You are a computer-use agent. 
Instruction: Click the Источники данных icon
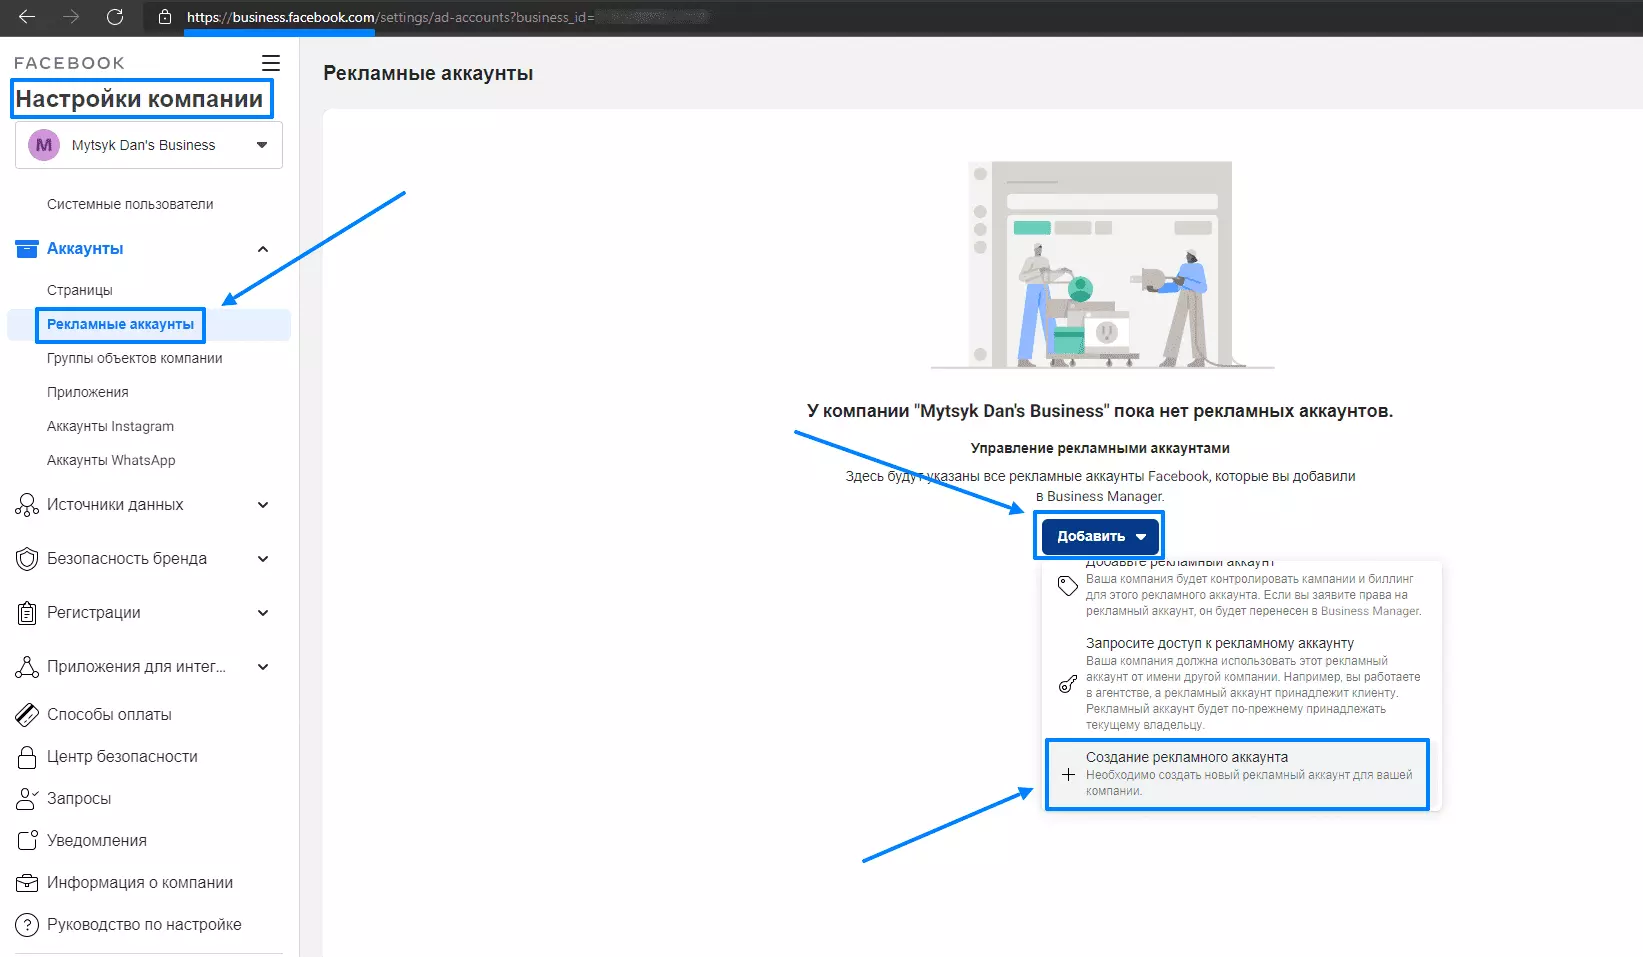tap(27, 505)
